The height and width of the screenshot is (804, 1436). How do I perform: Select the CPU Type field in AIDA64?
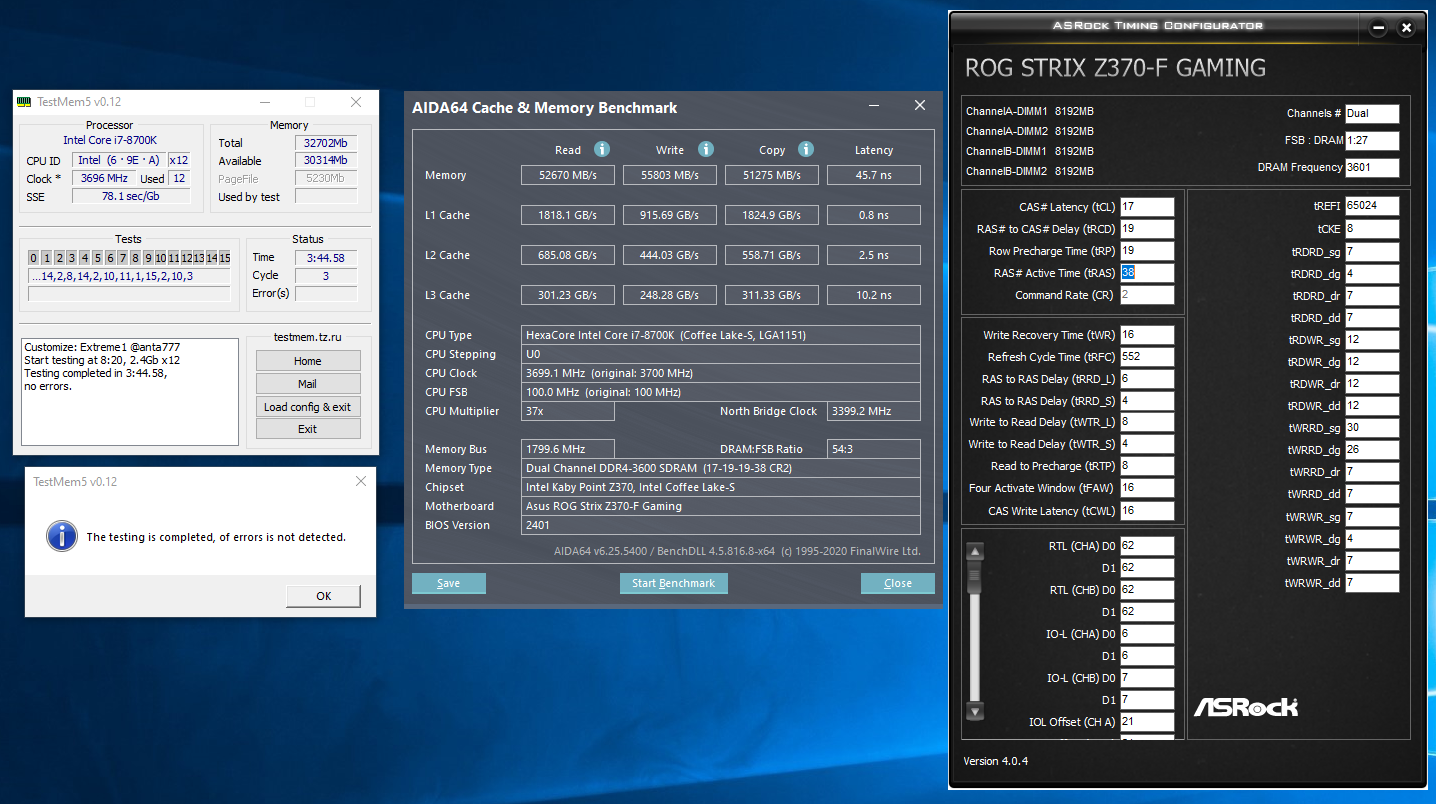[721, 335]
